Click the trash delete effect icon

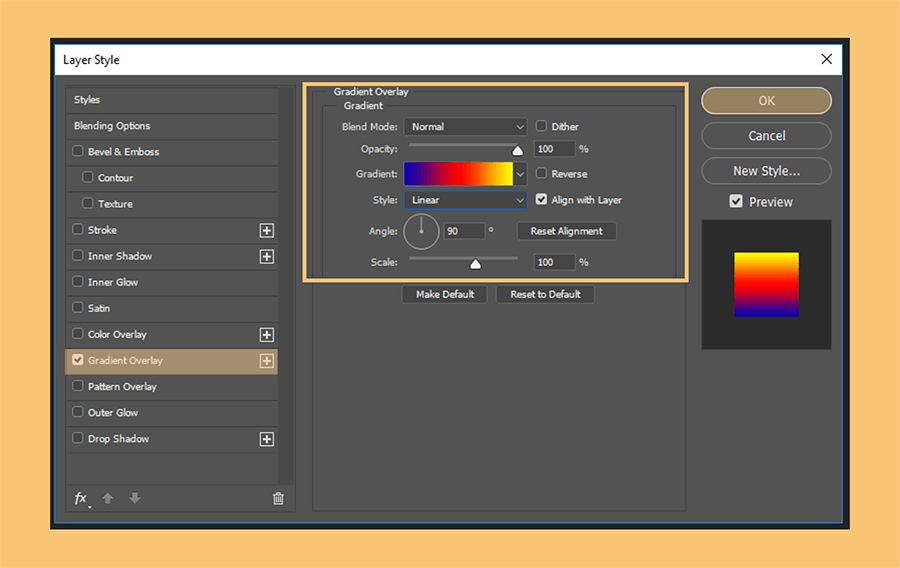278,498
